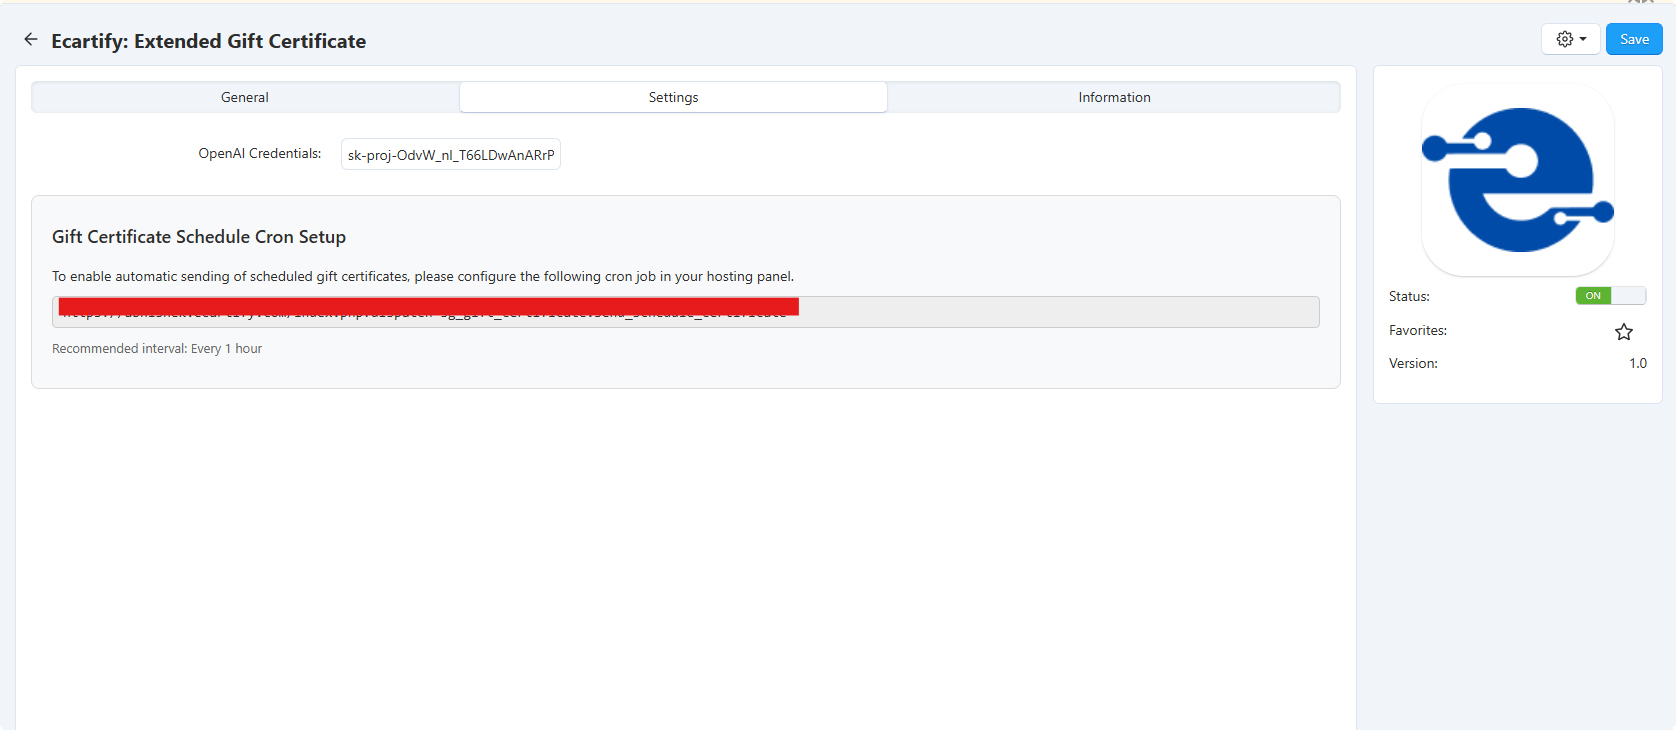Open the gear settings dropdown menu
The width and height of the screenshot is (1676, 730).
coord(1570,39)
